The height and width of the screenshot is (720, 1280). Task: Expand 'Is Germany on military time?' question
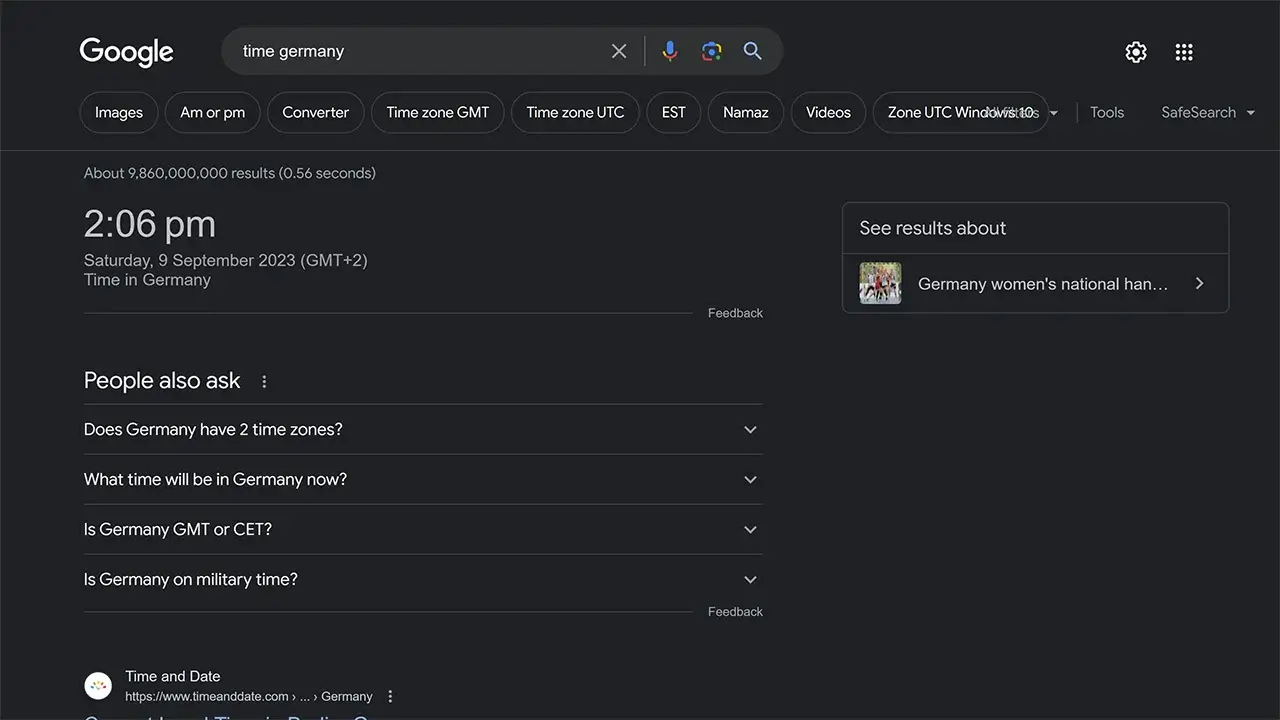tap(423, 579)
